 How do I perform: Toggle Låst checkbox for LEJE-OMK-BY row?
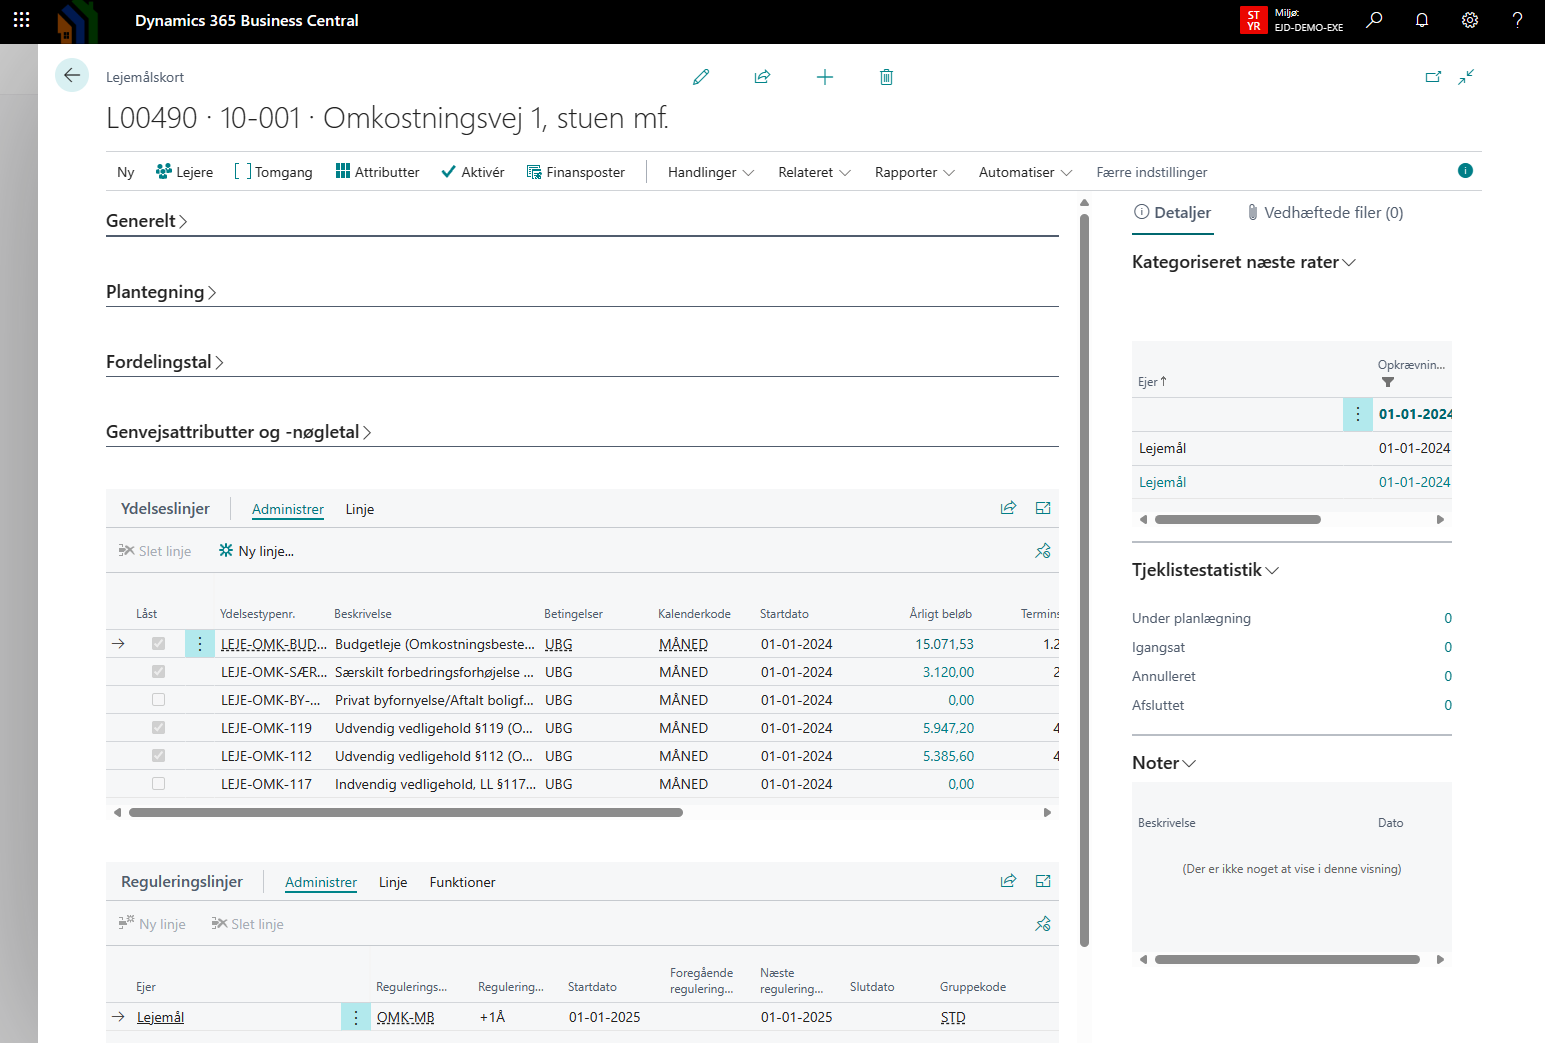pos(158,700)
